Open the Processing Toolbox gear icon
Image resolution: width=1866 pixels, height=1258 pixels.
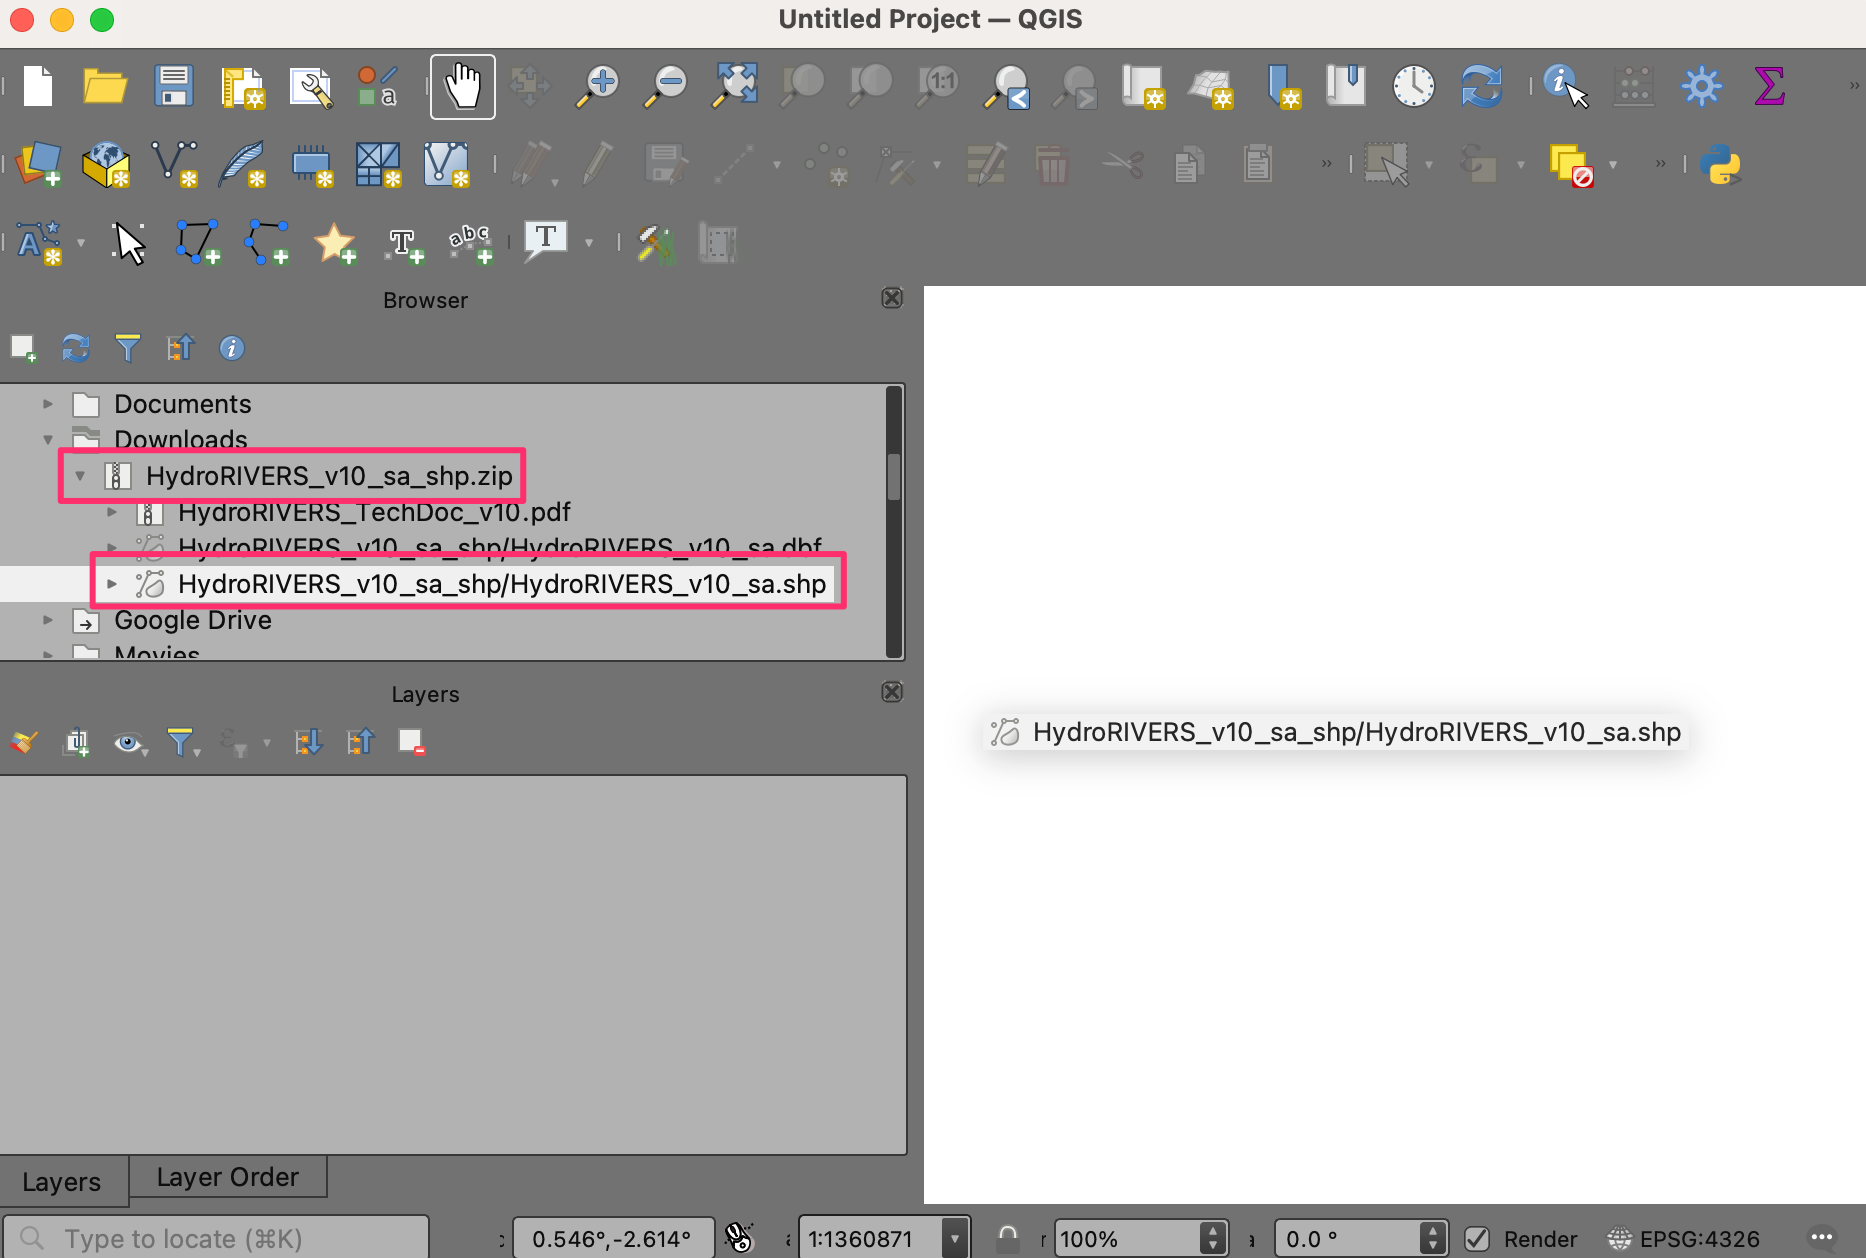pyautogui.click(x=1700, y=86)
